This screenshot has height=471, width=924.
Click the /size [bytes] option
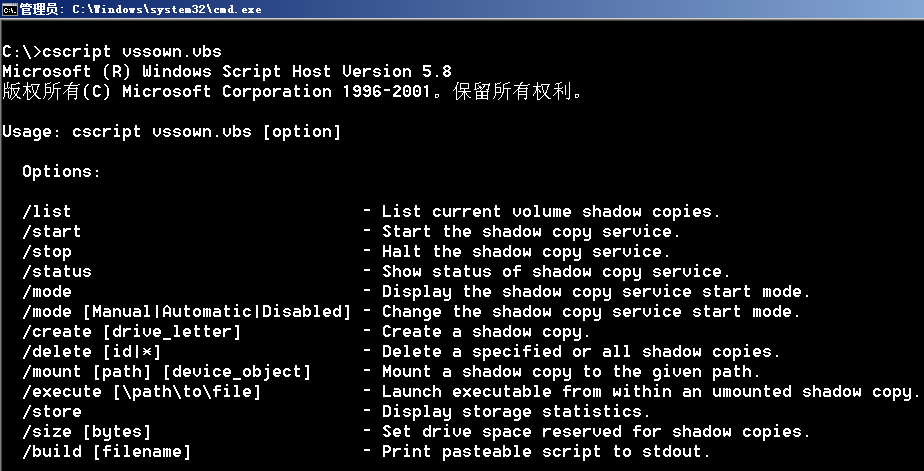tap(87, 432)
